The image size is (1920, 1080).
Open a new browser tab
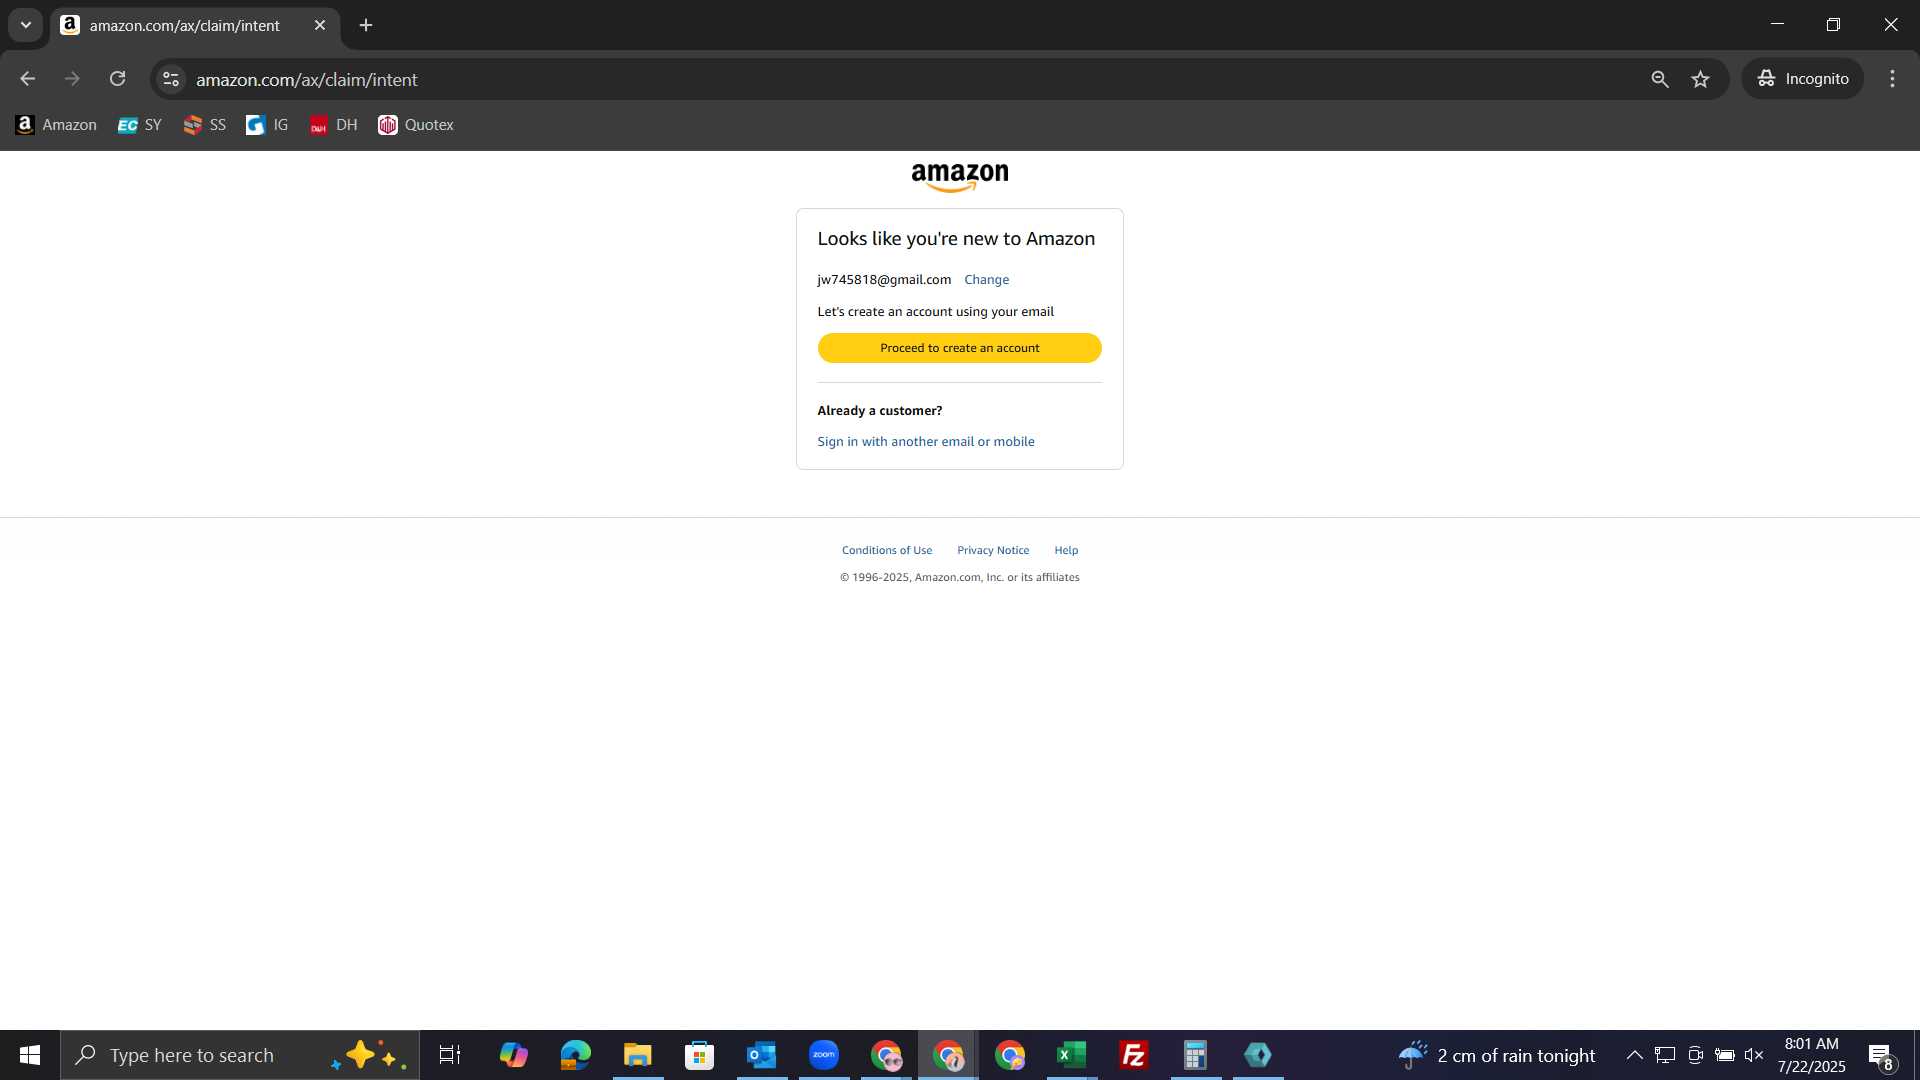pyautogui.click(x=366, y=25)
